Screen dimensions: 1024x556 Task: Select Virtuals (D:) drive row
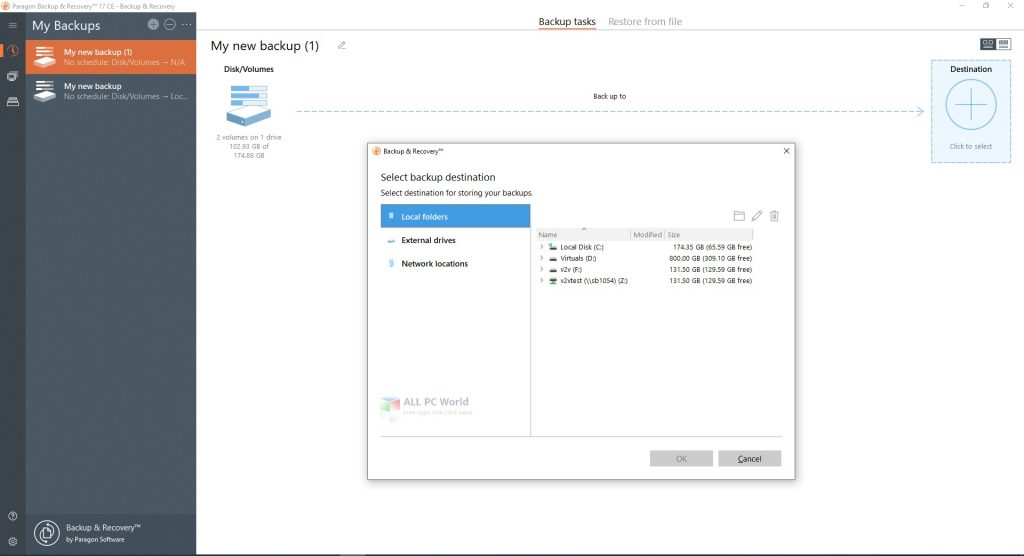pos(645,258)
